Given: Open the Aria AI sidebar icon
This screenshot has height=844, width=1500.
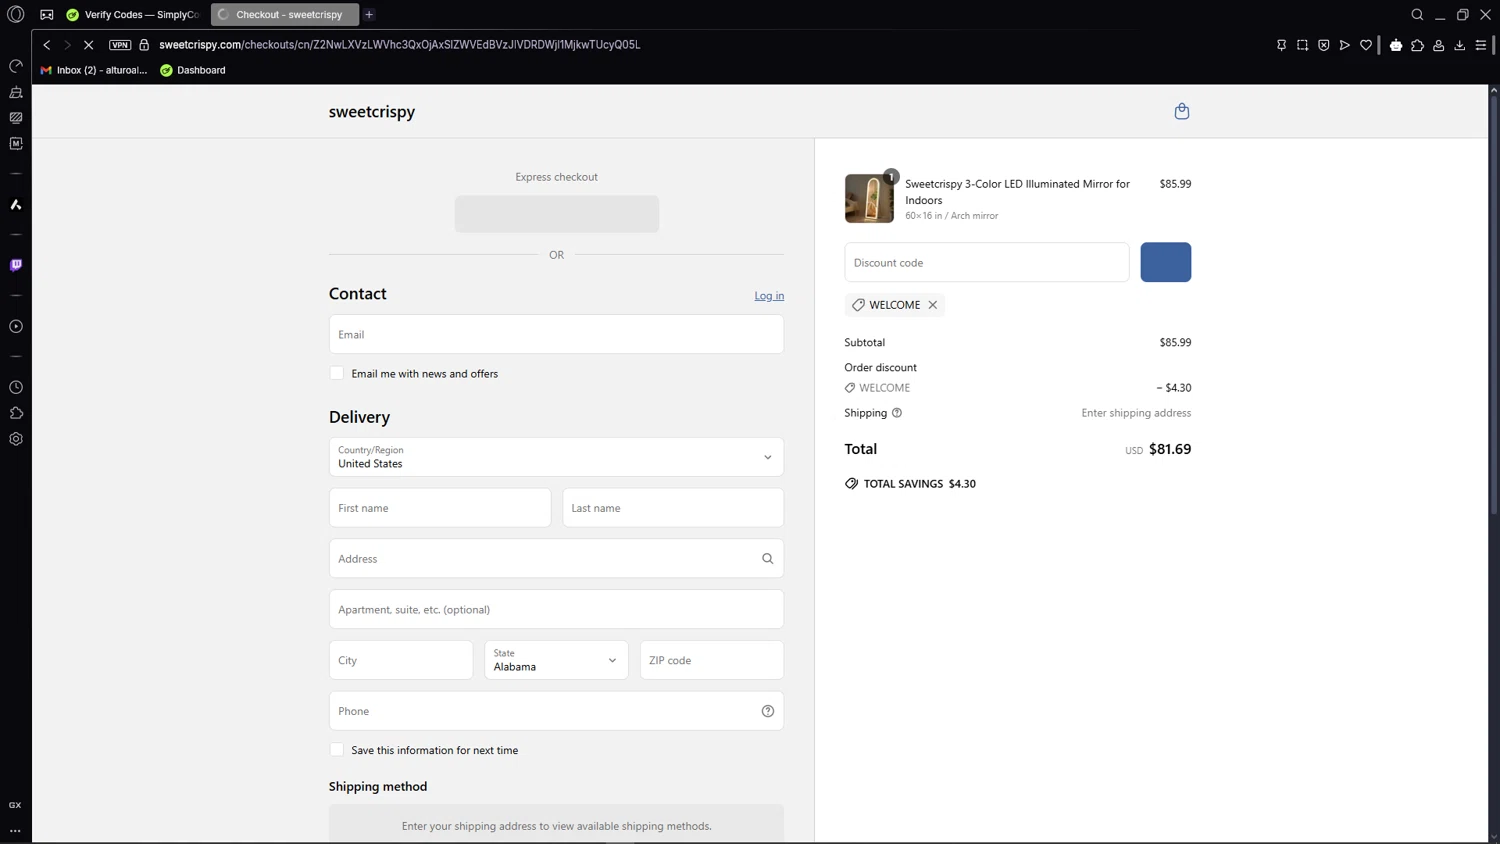Looking at the screenshot, I should coord(16,205).
